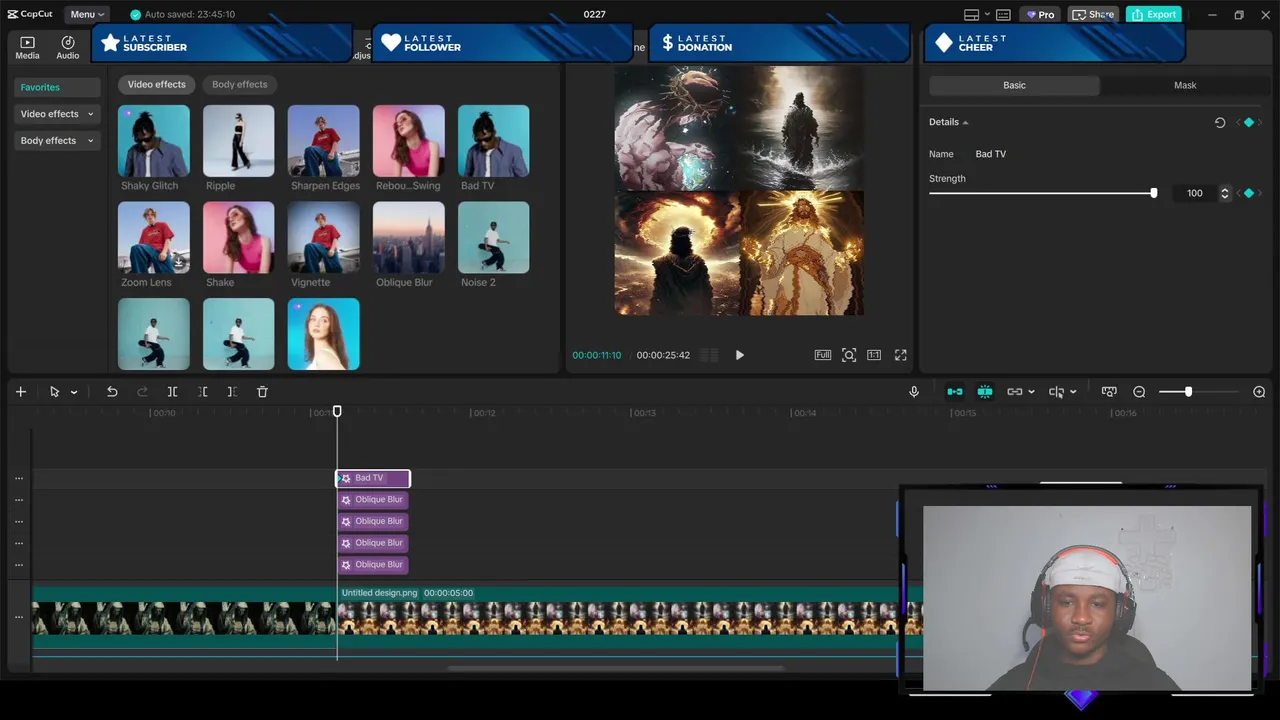Enter fullscreen preview
This screenshot has height=720, width=1280.
(x=901, y=355)
